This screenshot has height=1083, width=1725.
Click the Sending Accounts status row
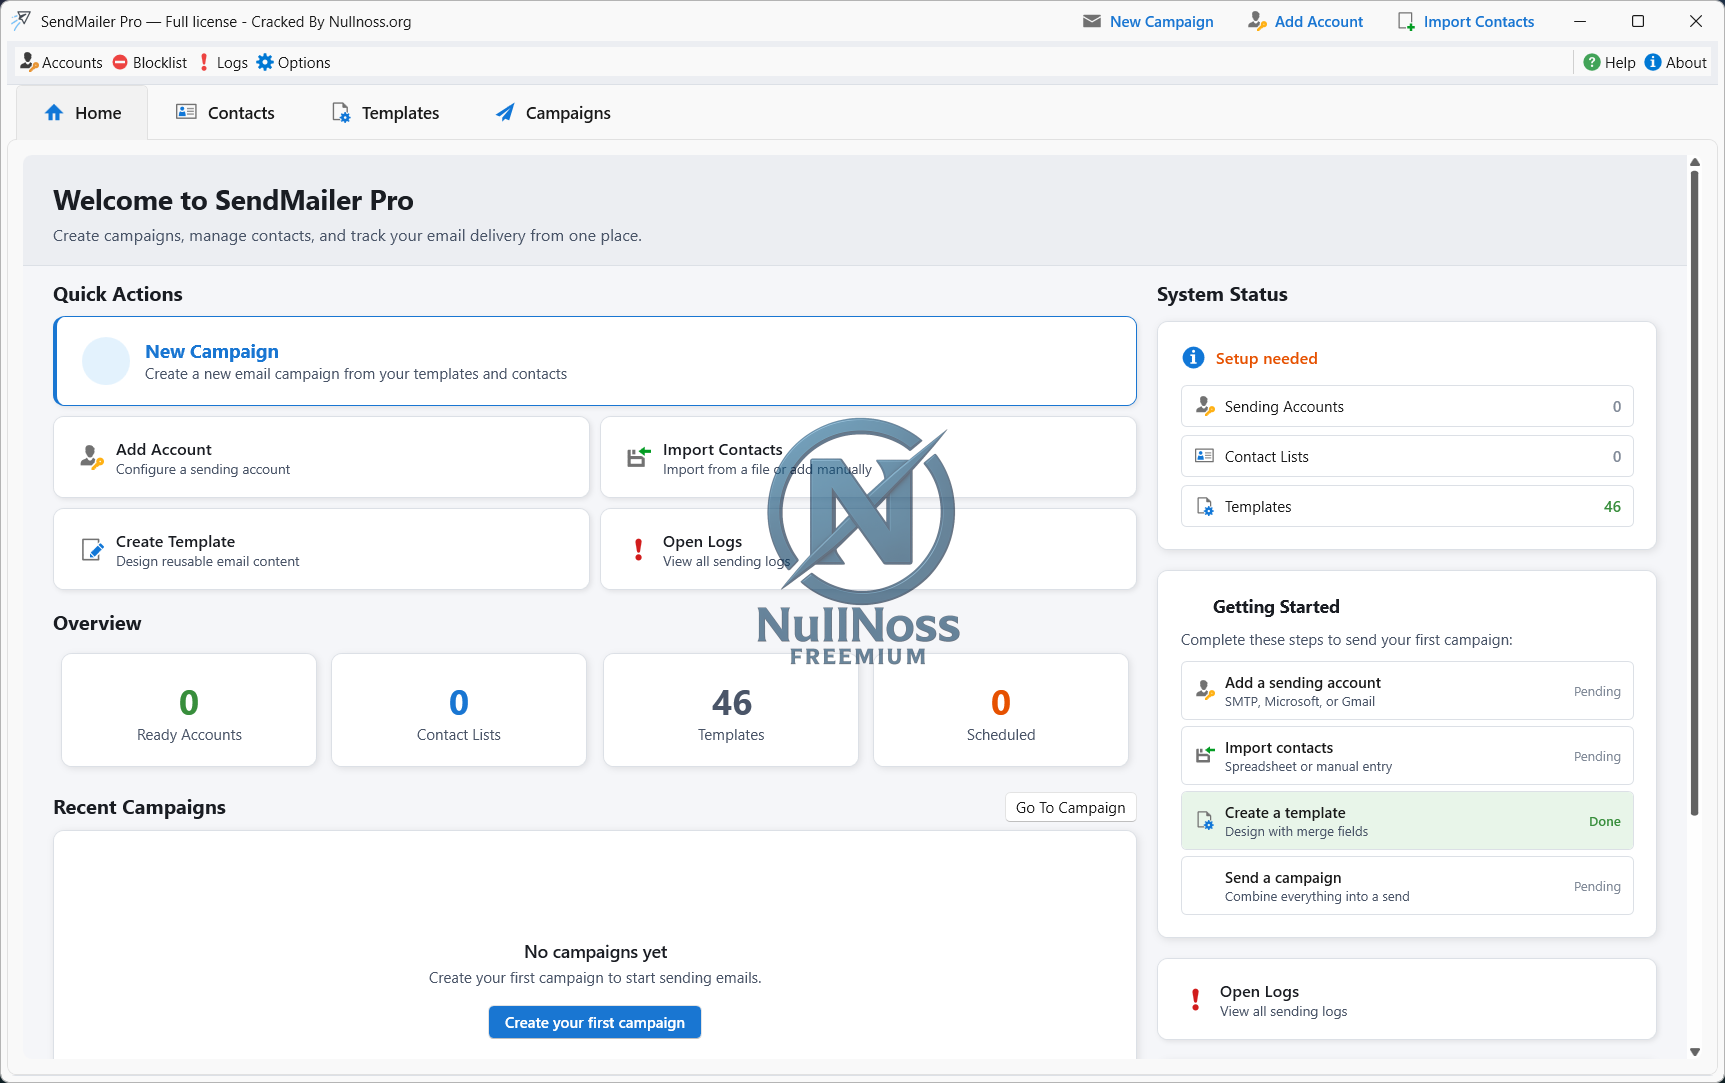(x=1406, y=406)
